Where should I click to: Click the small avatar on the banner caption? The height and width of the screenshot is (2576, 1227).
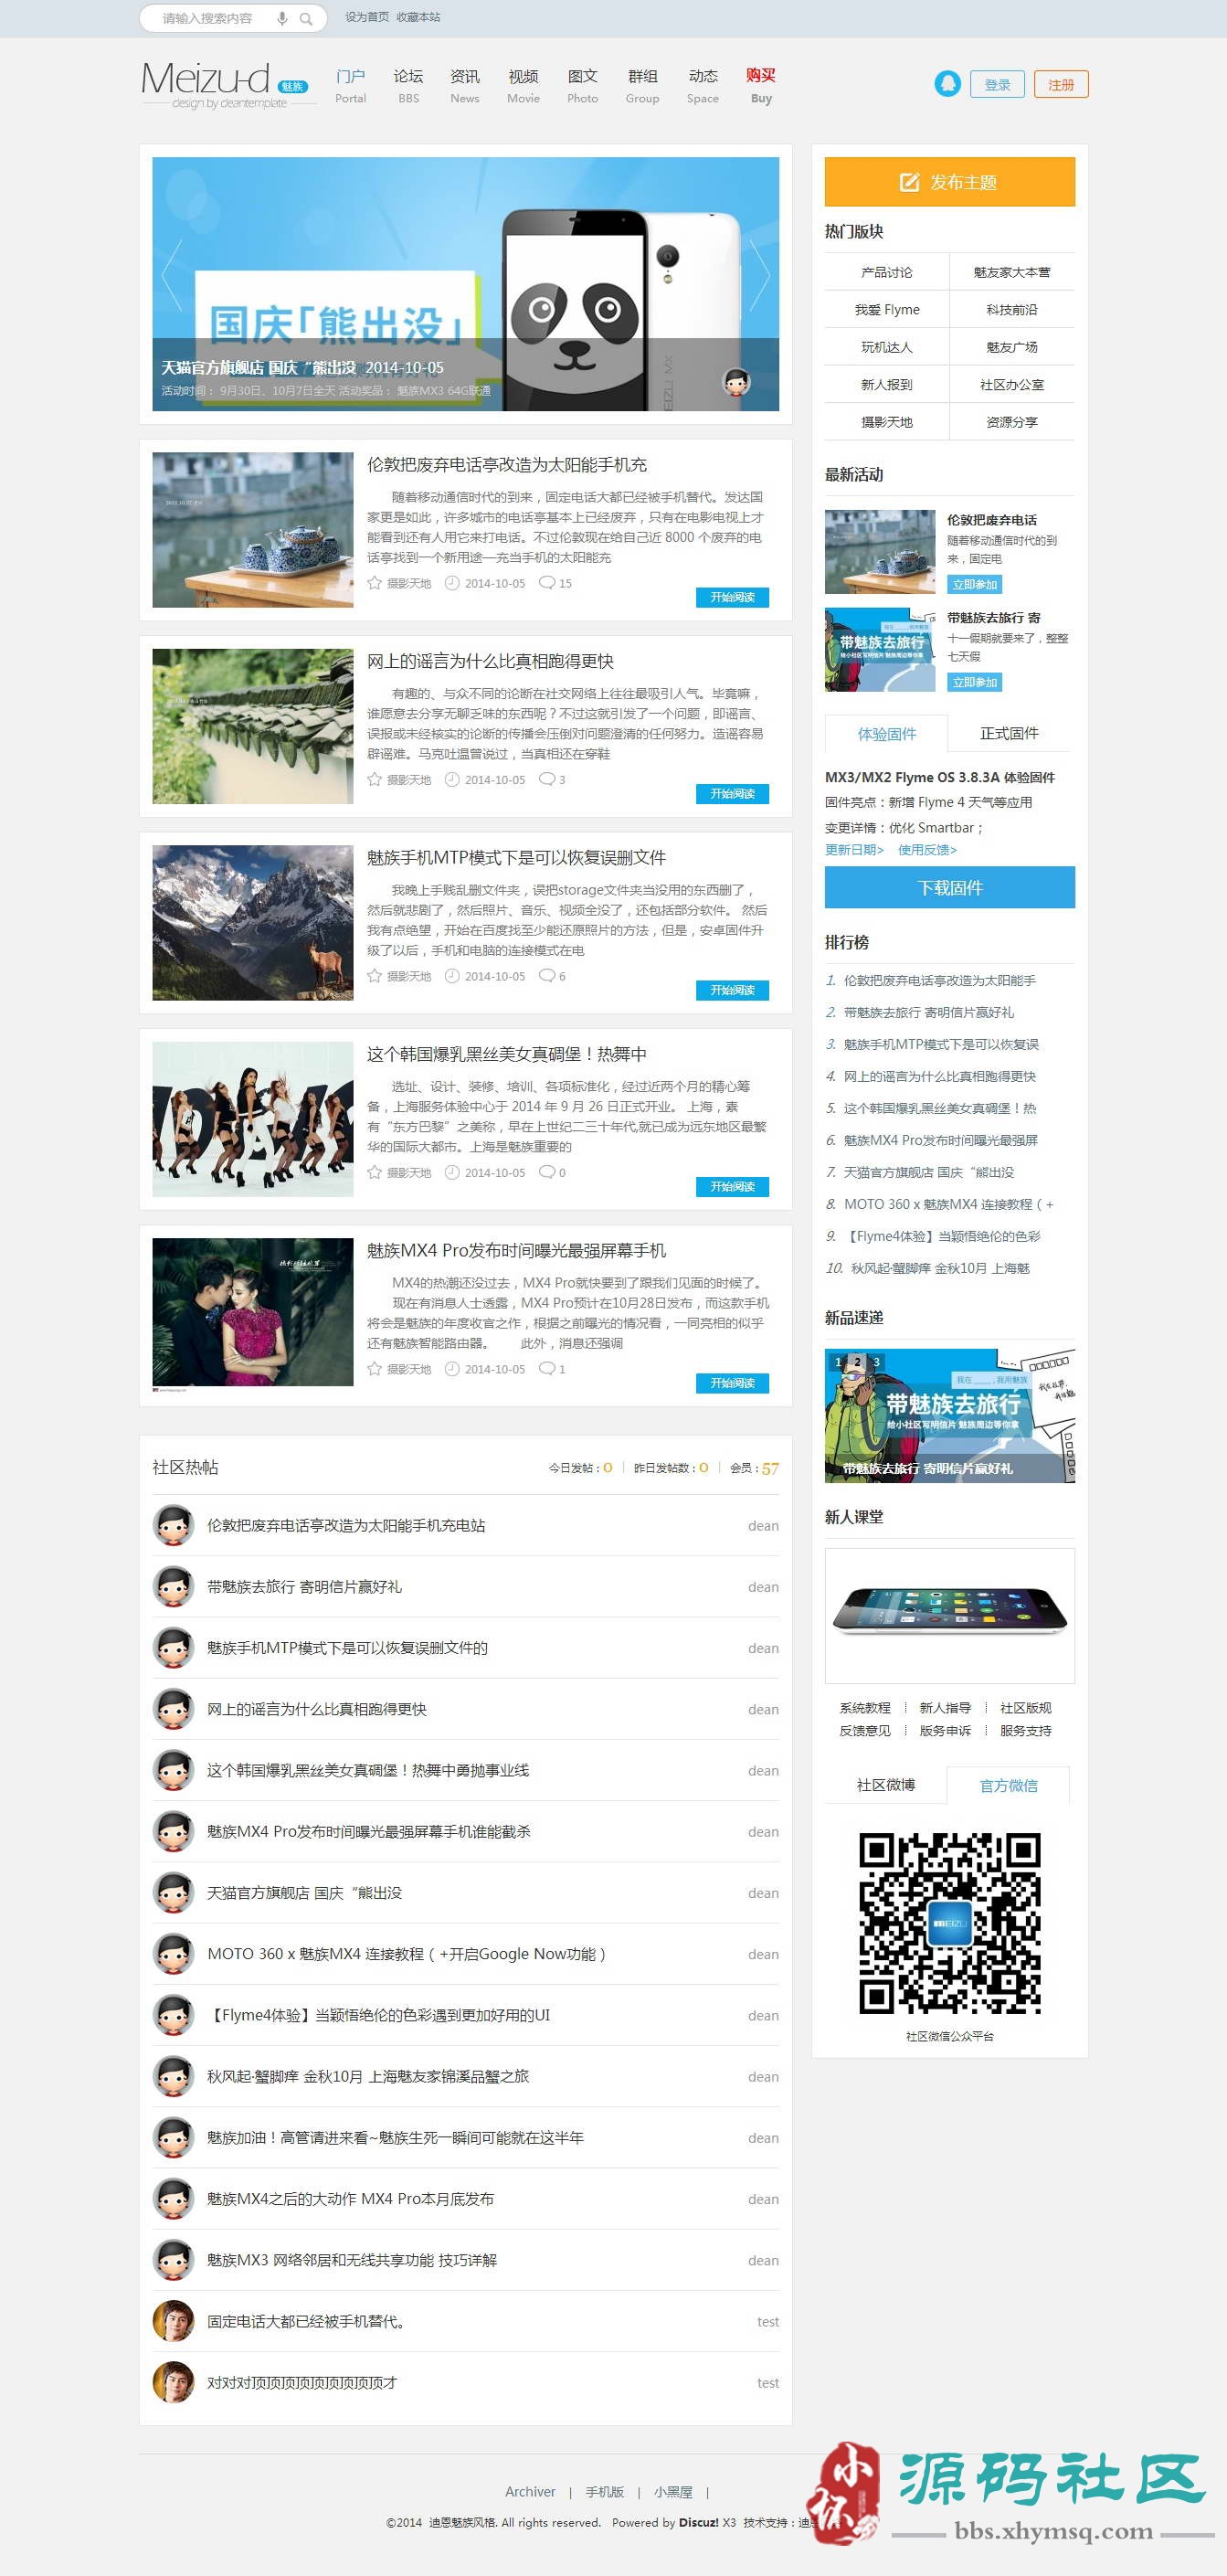[736, 381]
